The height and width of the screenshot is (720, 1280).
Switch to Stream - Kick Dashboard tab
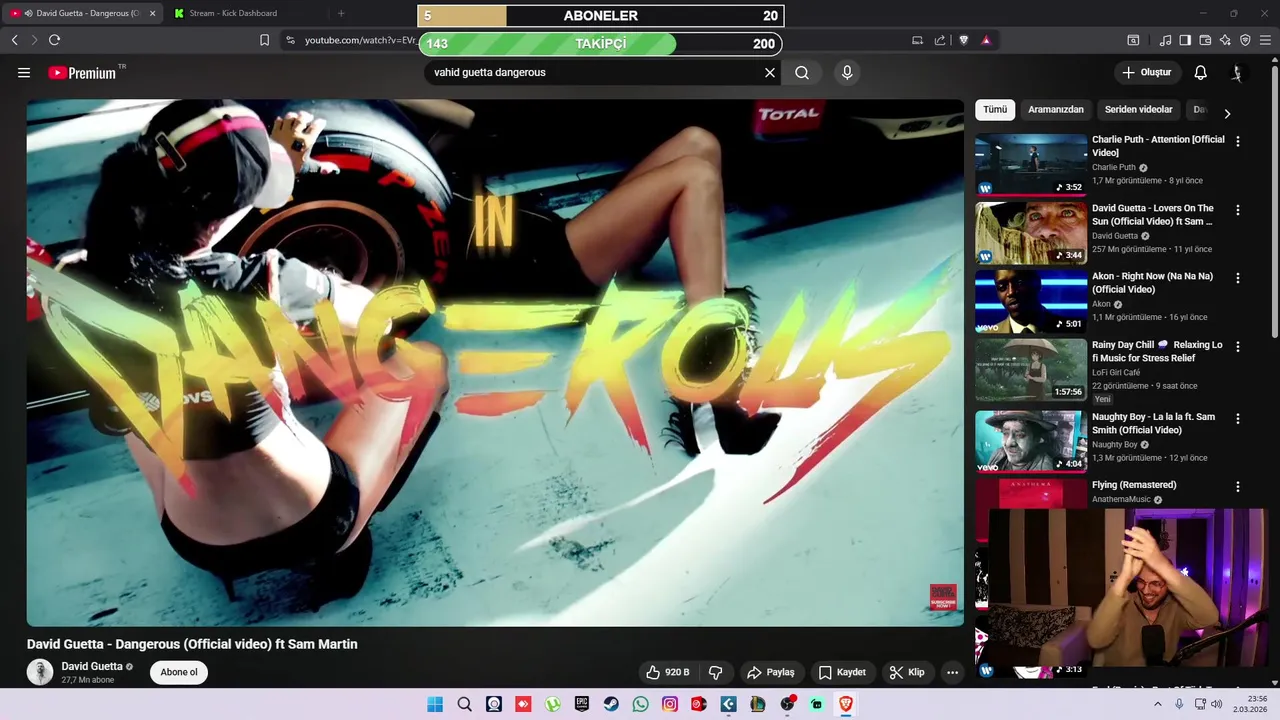point(234,13)
